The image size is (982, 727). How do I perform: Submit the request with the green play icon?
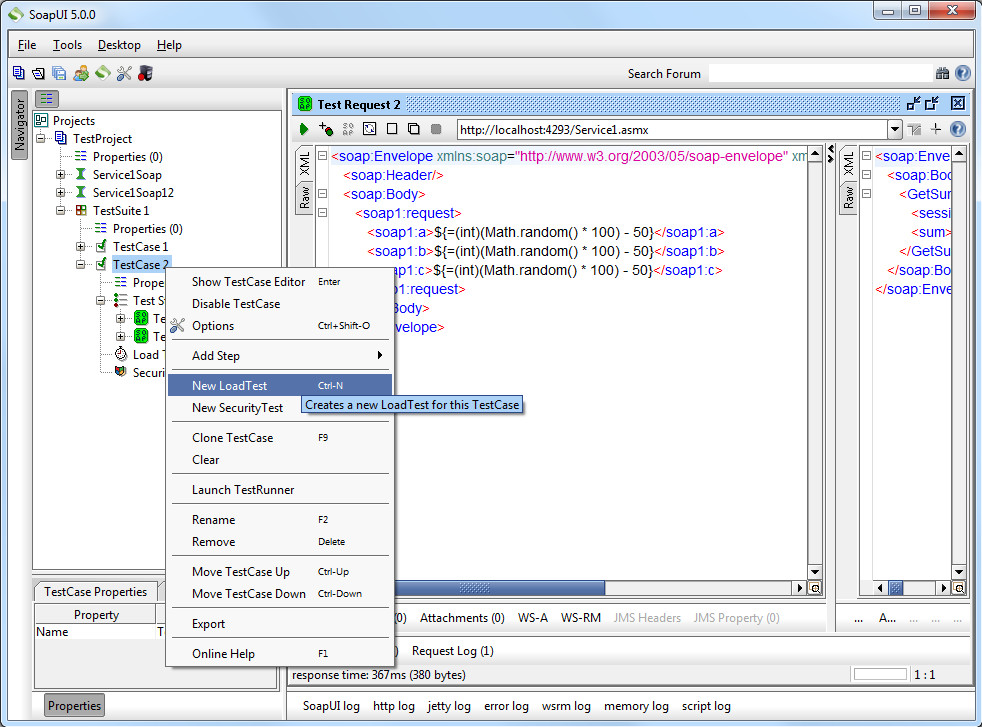[304, 129]
